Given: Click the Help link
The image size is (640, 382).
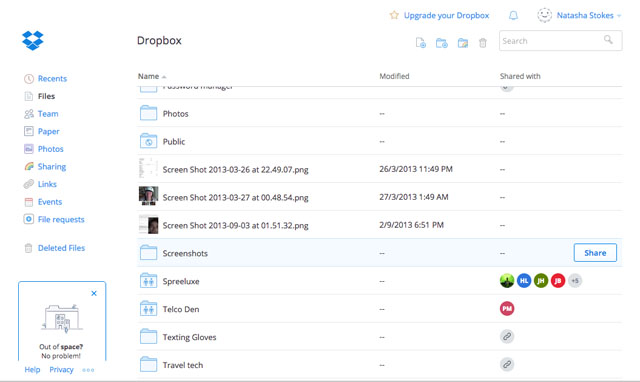Looking at the screenshot, I should (32, 369).
